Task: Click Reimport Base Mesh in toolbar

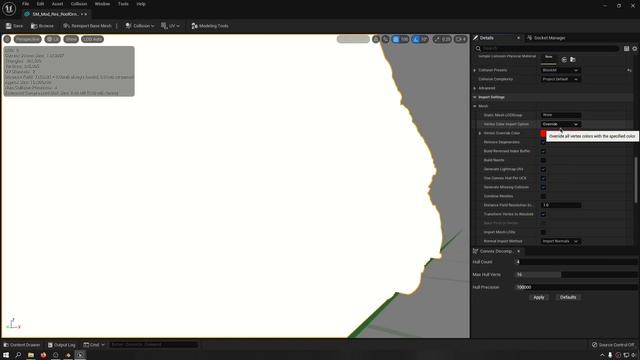Action: point(87,26)
